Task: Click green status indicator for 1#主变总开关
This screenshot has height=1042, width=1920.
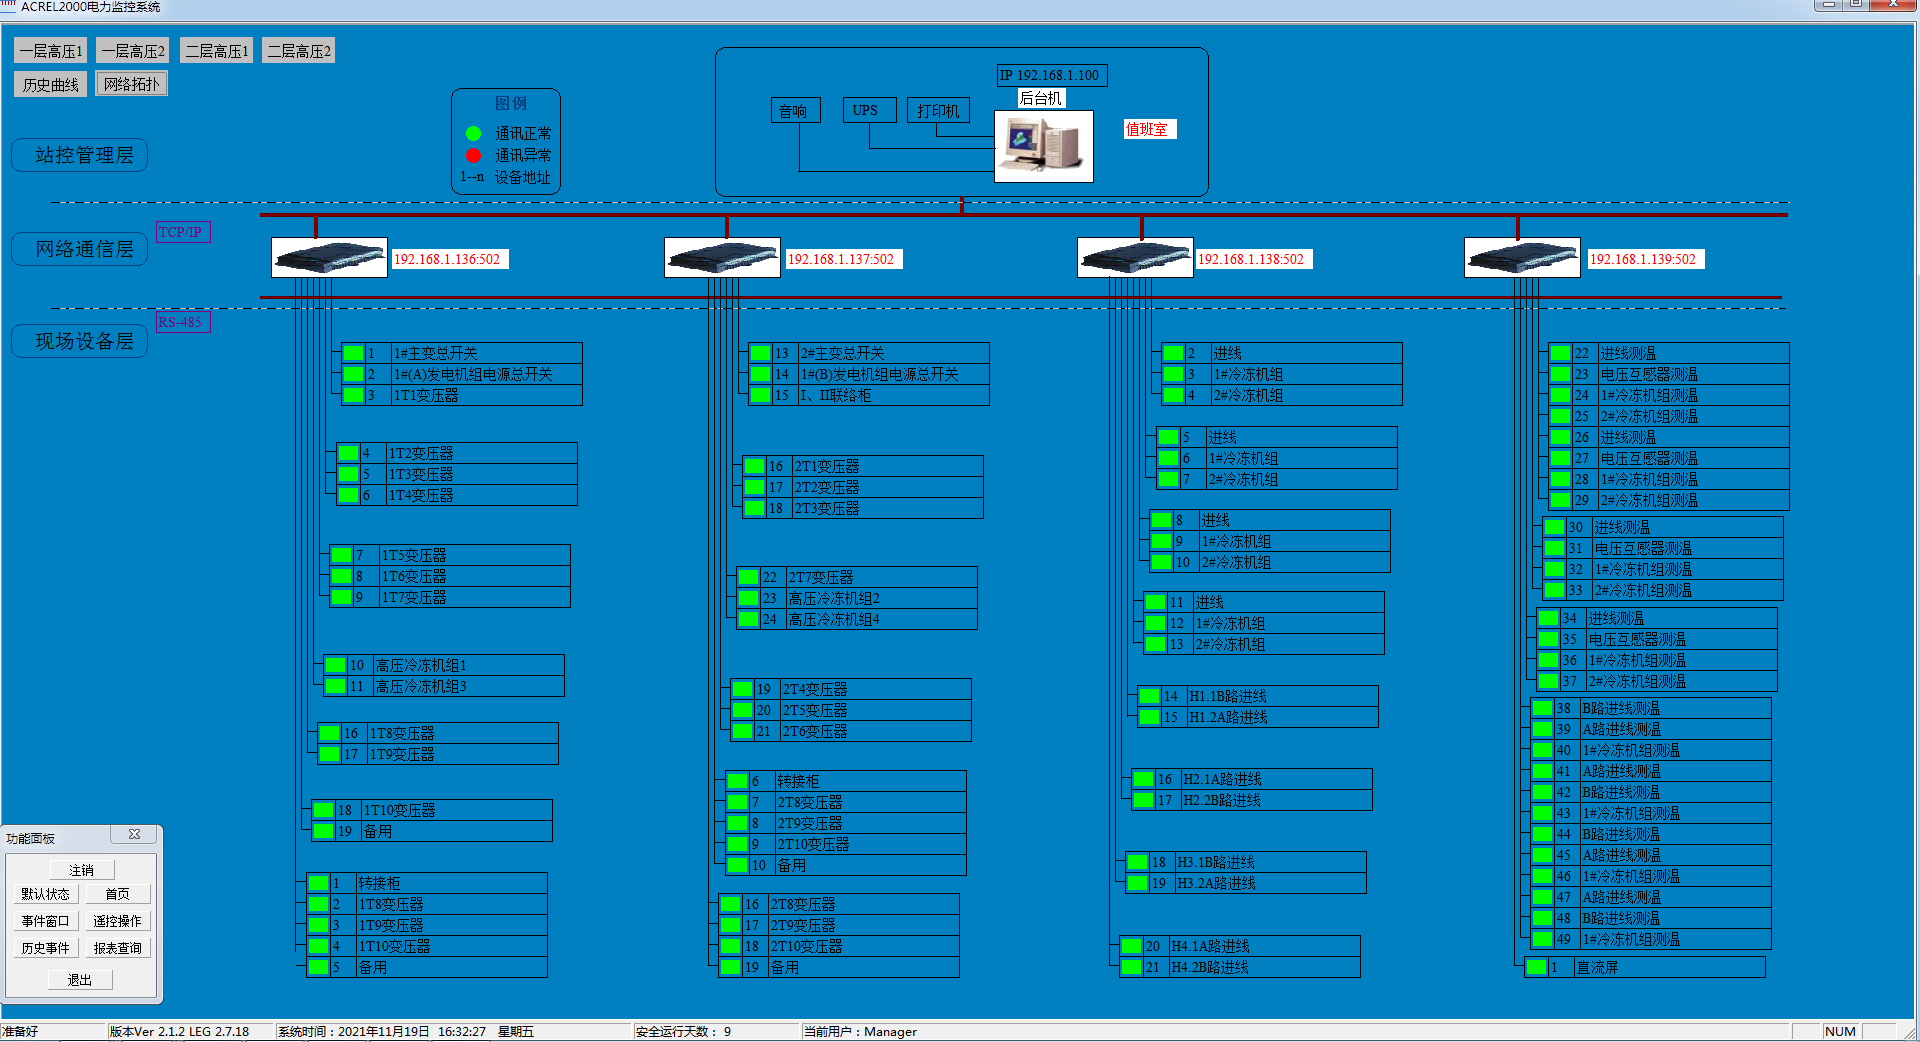Action: pyautogui.click(x=353, y=353)
